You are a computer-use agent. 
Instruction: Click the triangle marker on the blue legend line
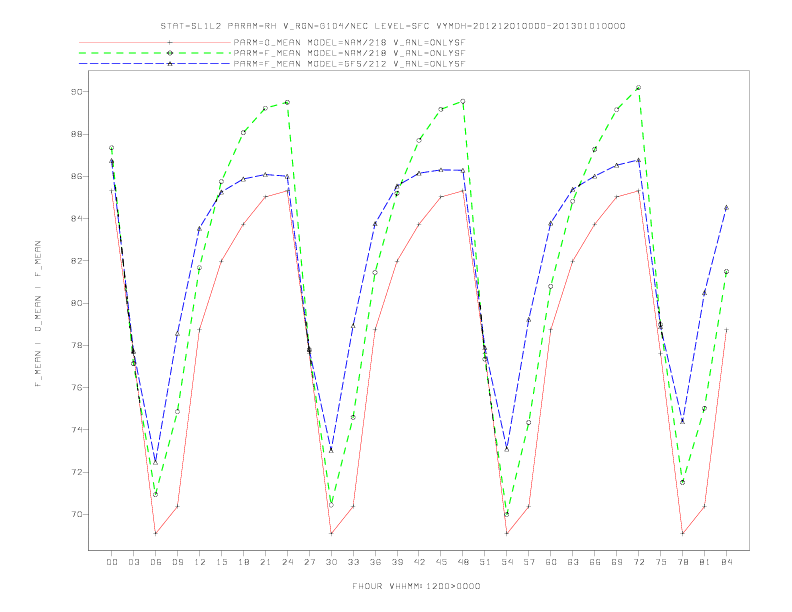[x=170, y=64]
